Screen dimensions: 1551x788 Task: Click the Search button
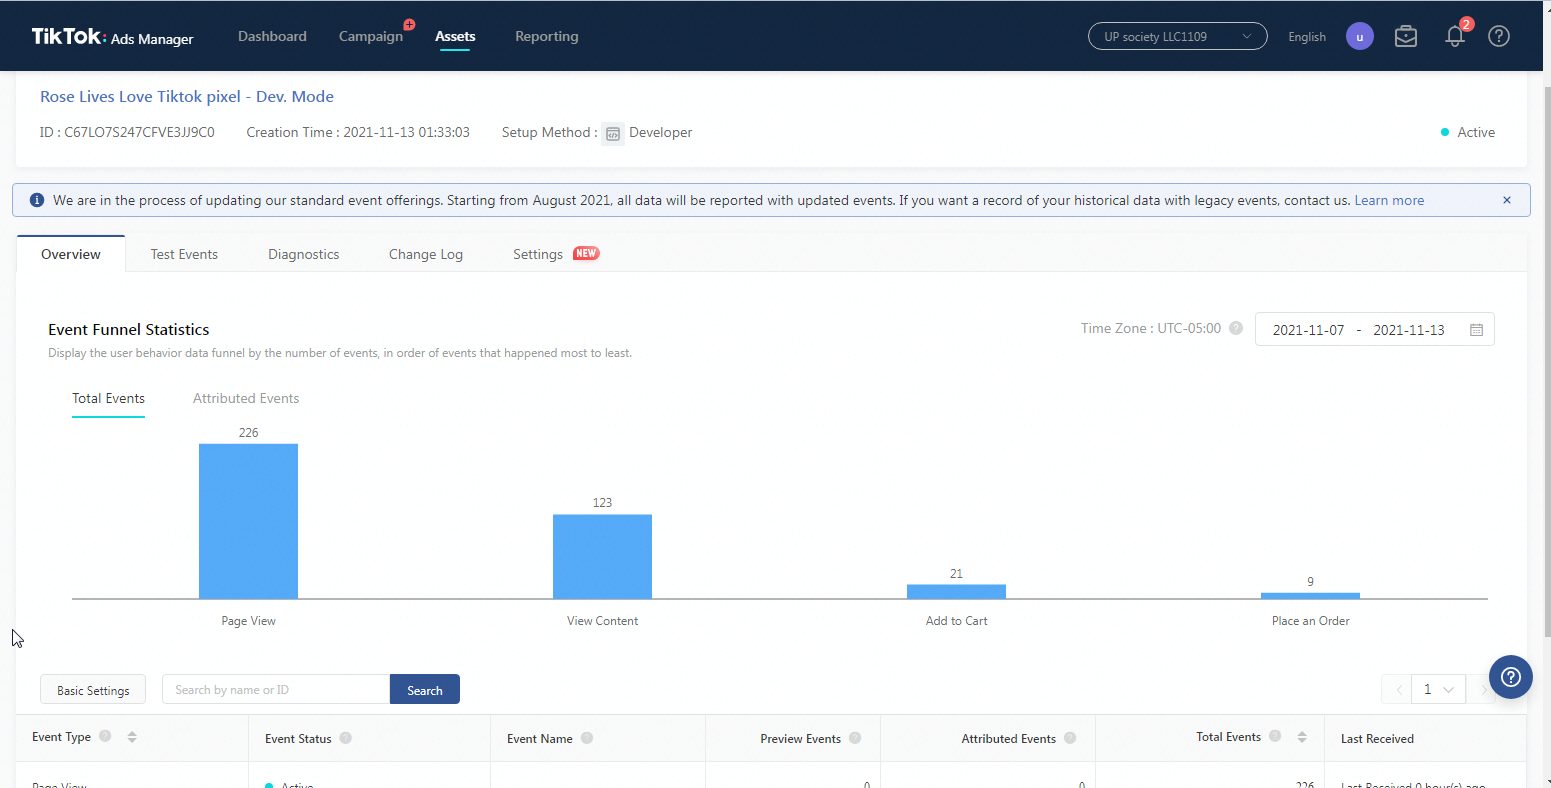[x=424, y=690]
